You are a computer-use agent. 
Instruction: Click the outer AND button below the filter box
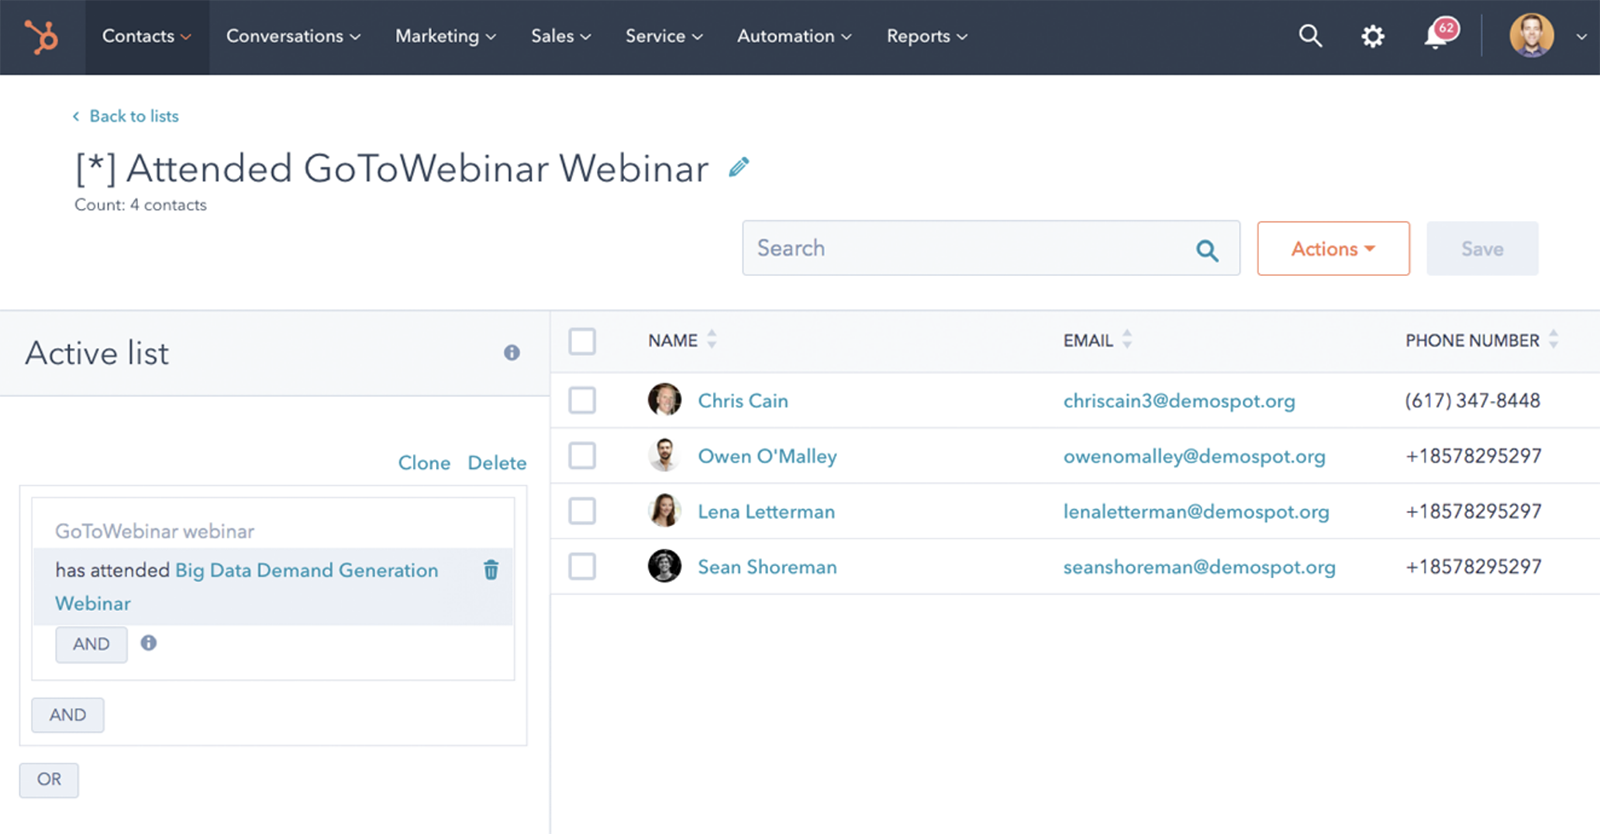coord(68,715)
